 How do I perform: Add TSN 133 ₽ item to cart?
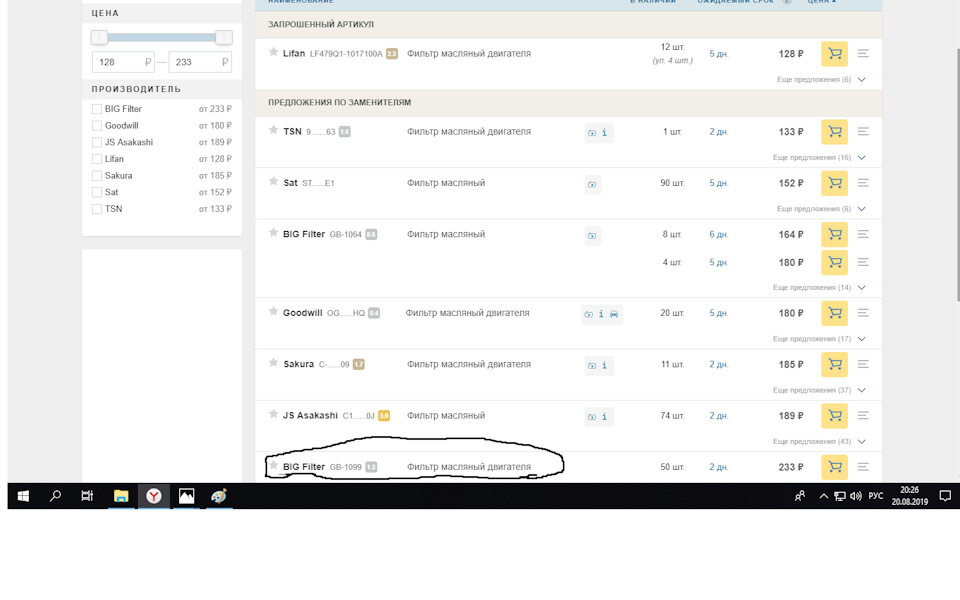834,132
